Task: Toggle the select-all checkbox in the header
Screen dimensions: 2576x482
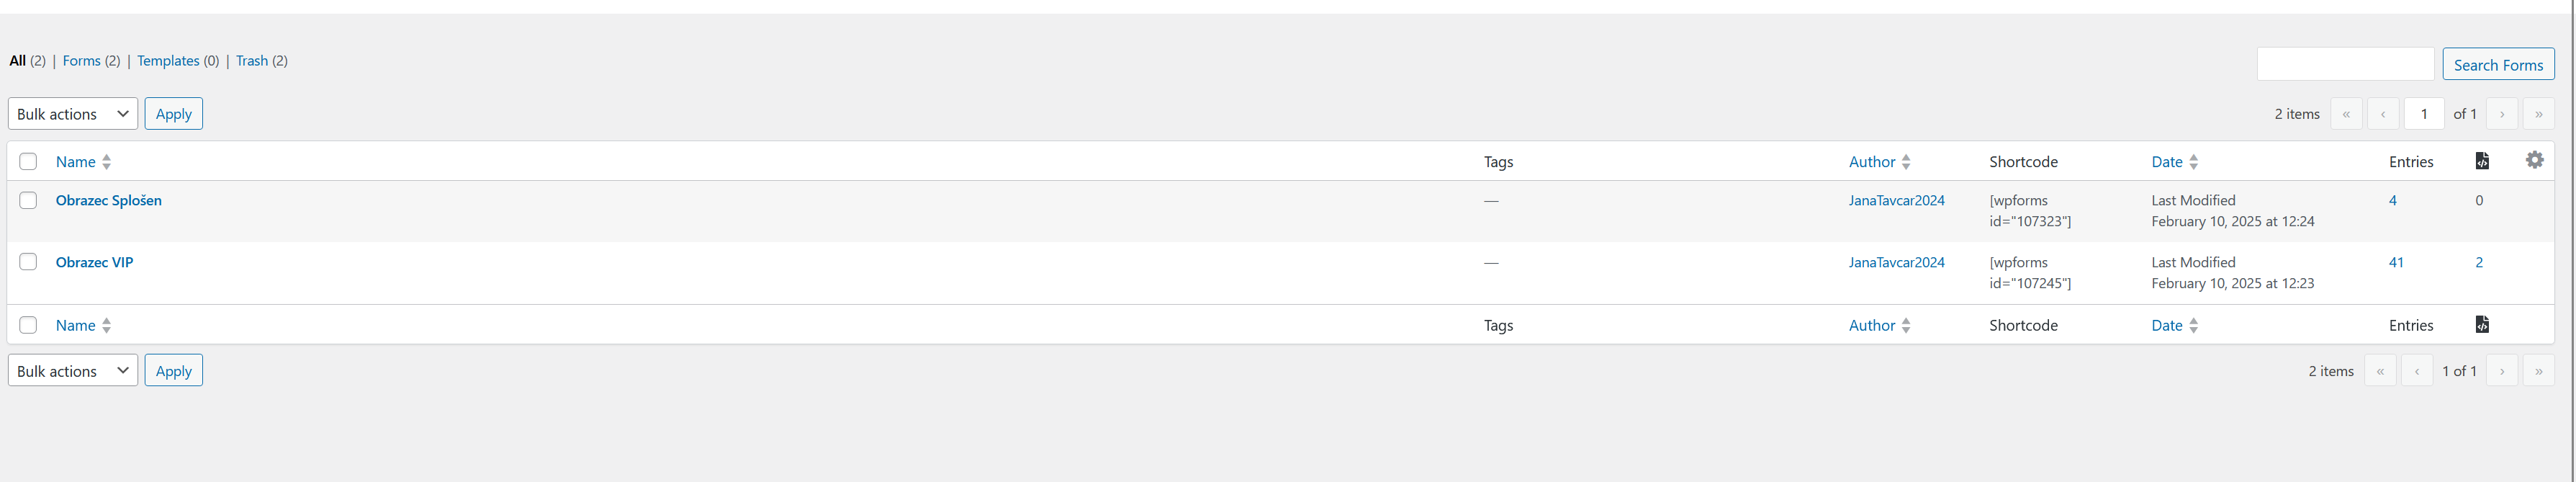Action: tap(28, 161)
